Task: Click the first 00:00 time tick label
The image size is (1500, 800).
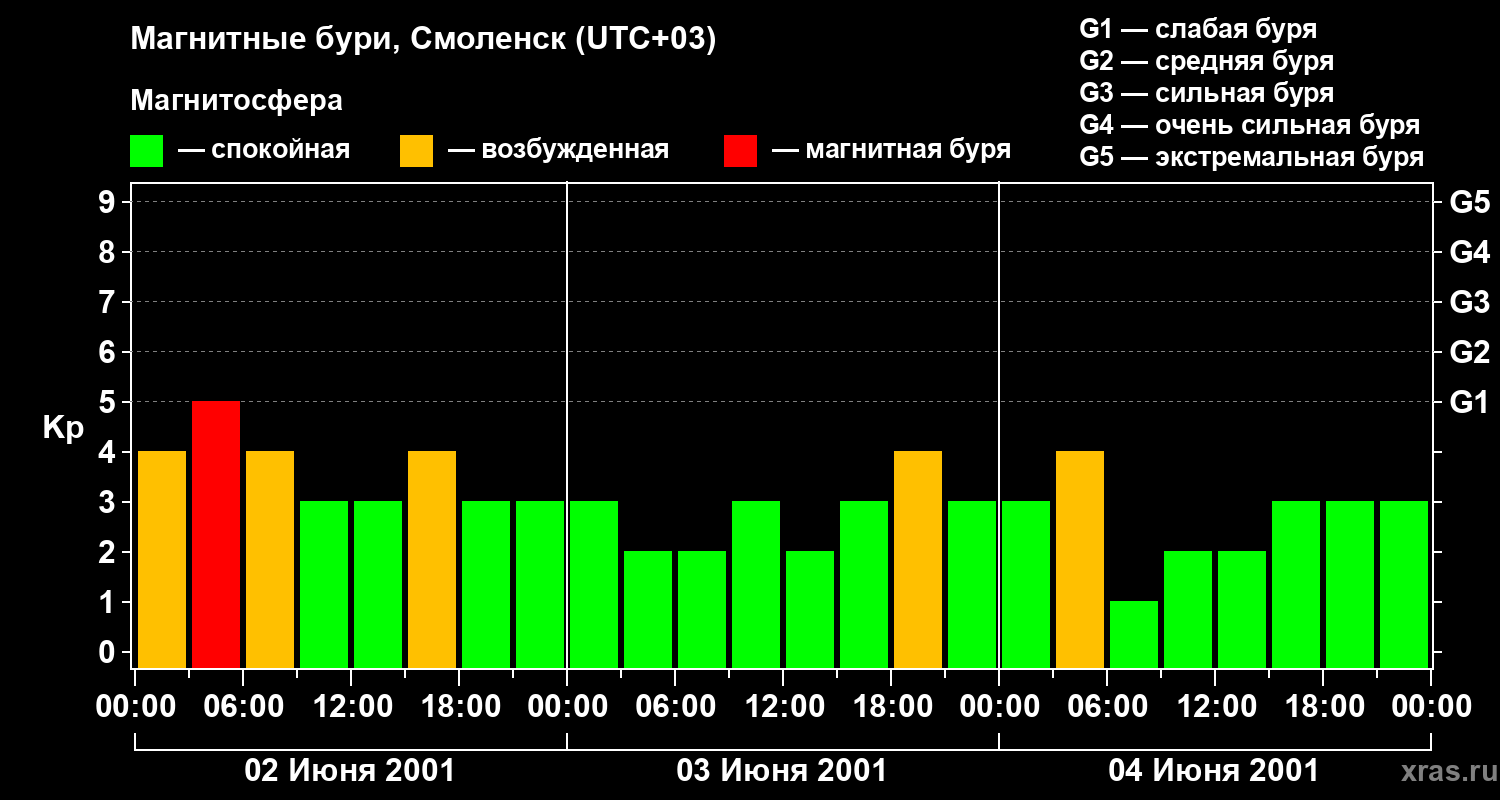Action: [x=134, y=707]
